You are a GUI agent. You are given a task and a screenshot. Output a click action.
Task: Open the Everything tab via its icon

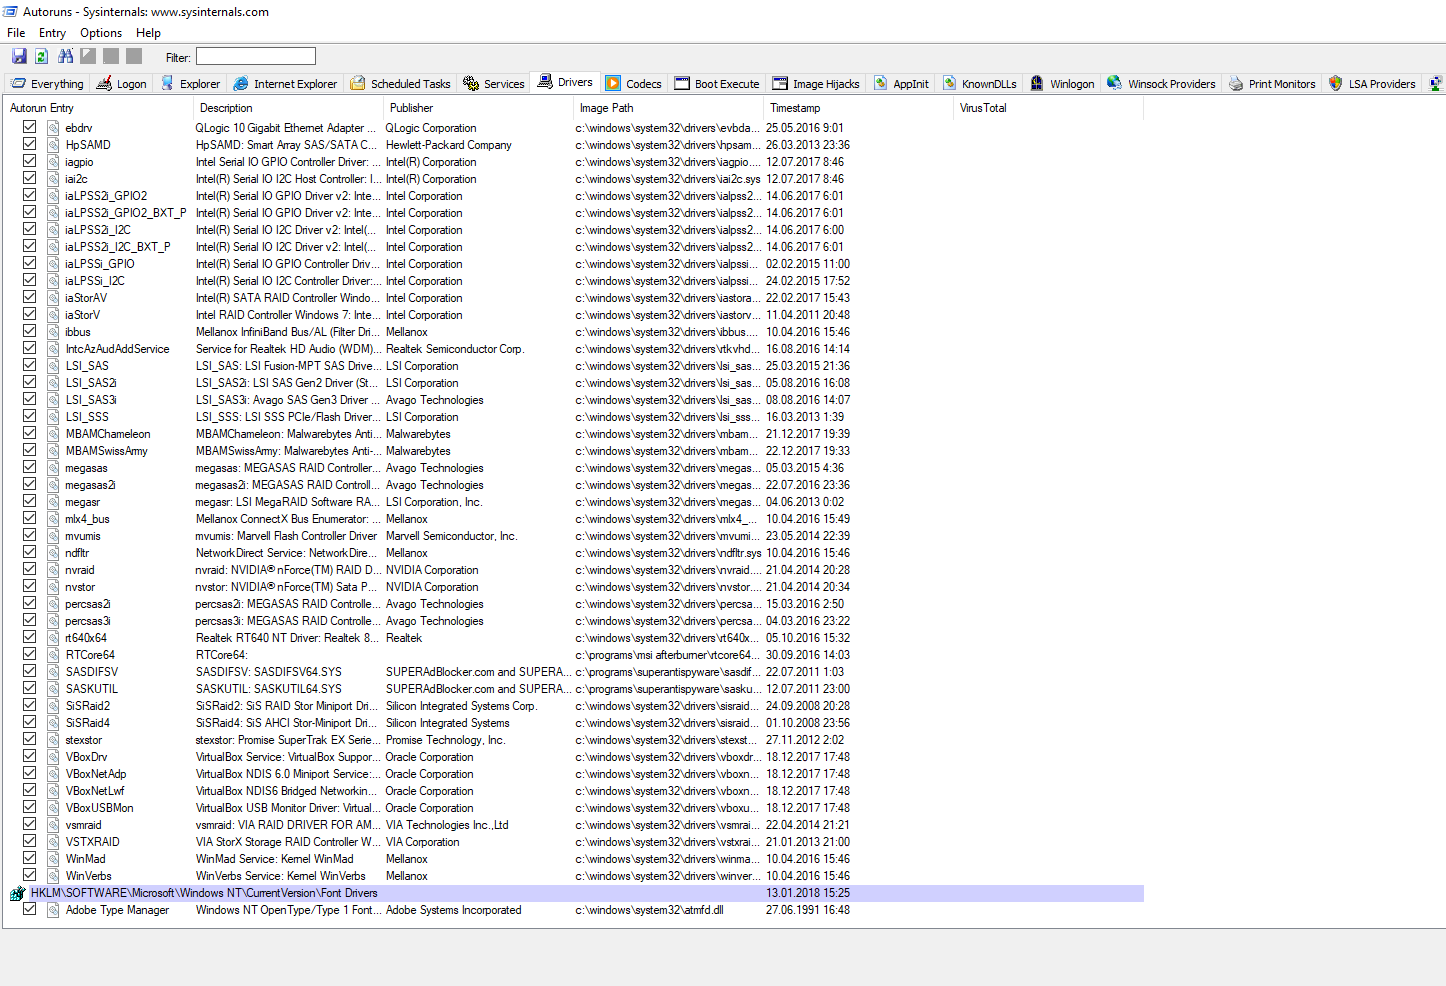(x=19, y=84)
